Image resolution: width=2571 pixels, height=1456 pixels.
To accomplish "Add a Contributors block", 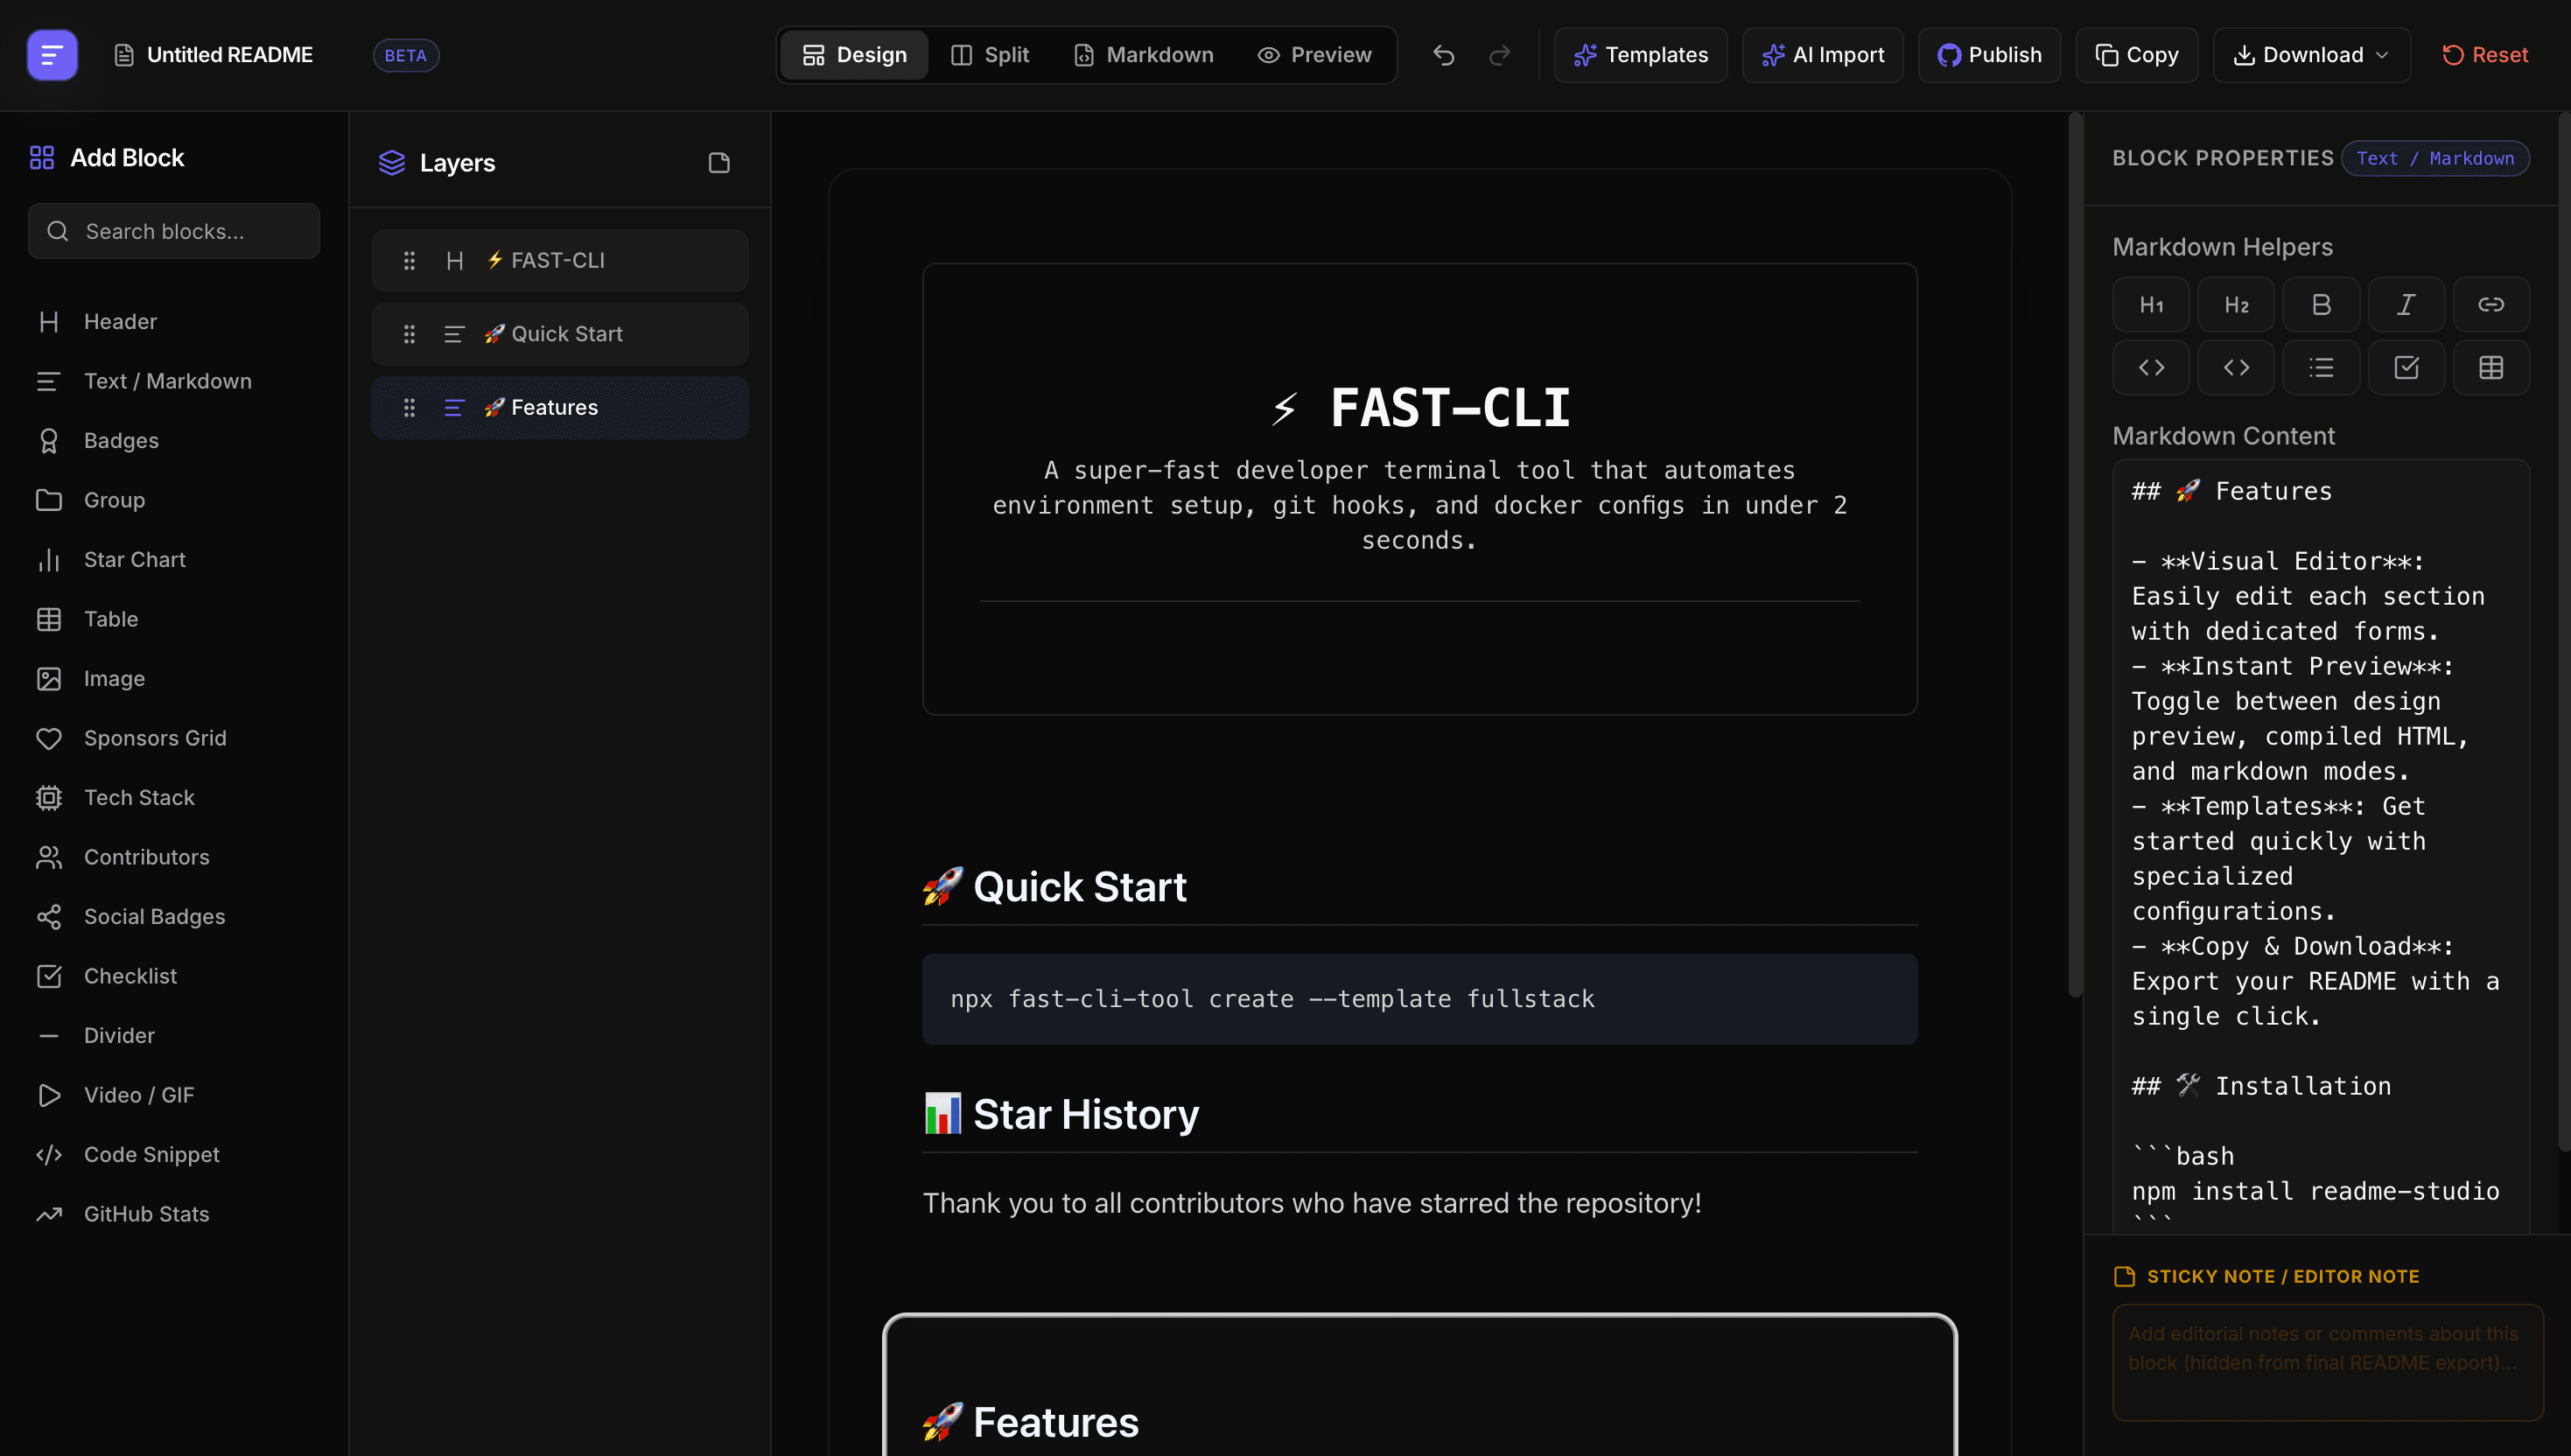I will (x=174, y=857).
